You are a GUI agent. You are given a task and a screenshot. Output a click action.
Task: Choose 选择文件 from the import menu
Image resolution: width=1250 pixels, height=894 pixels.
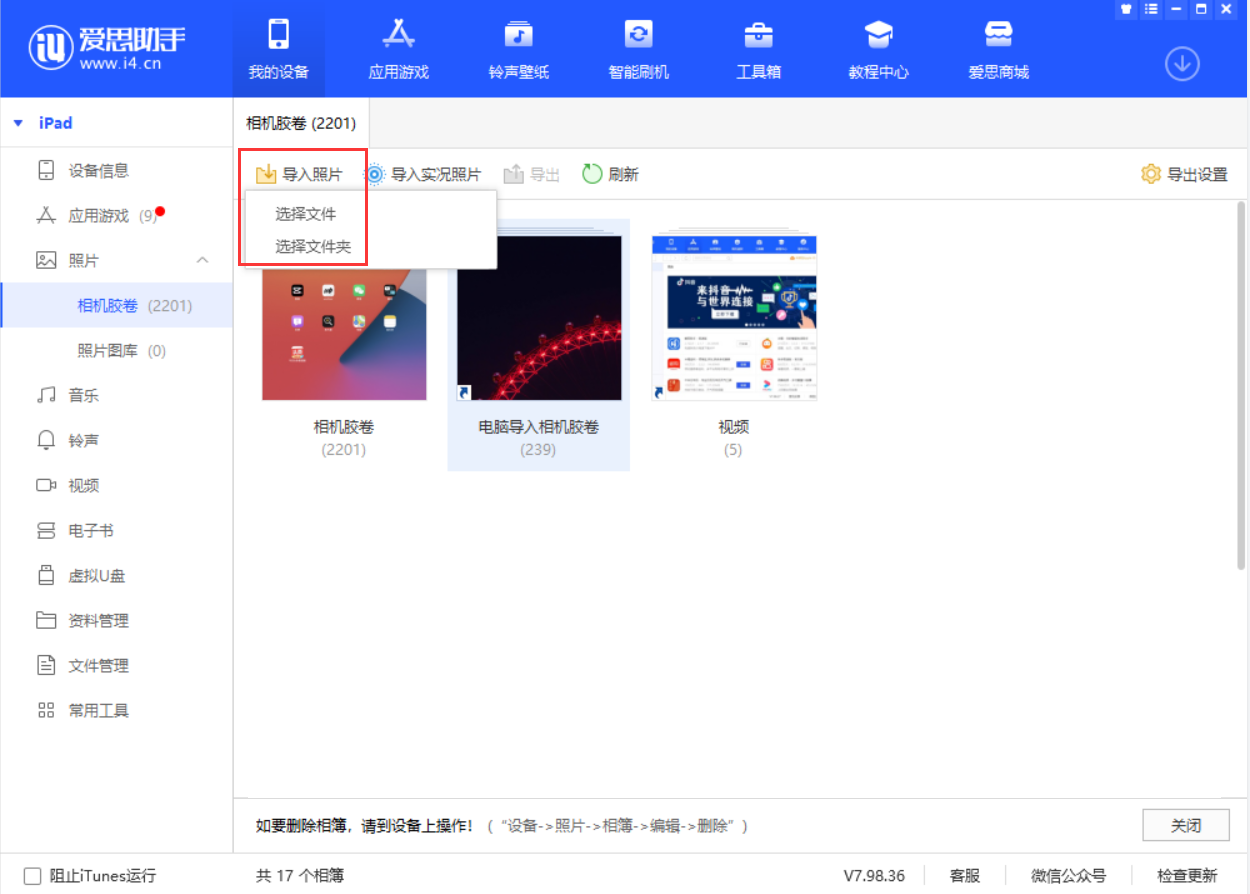[x=306, y=214]
